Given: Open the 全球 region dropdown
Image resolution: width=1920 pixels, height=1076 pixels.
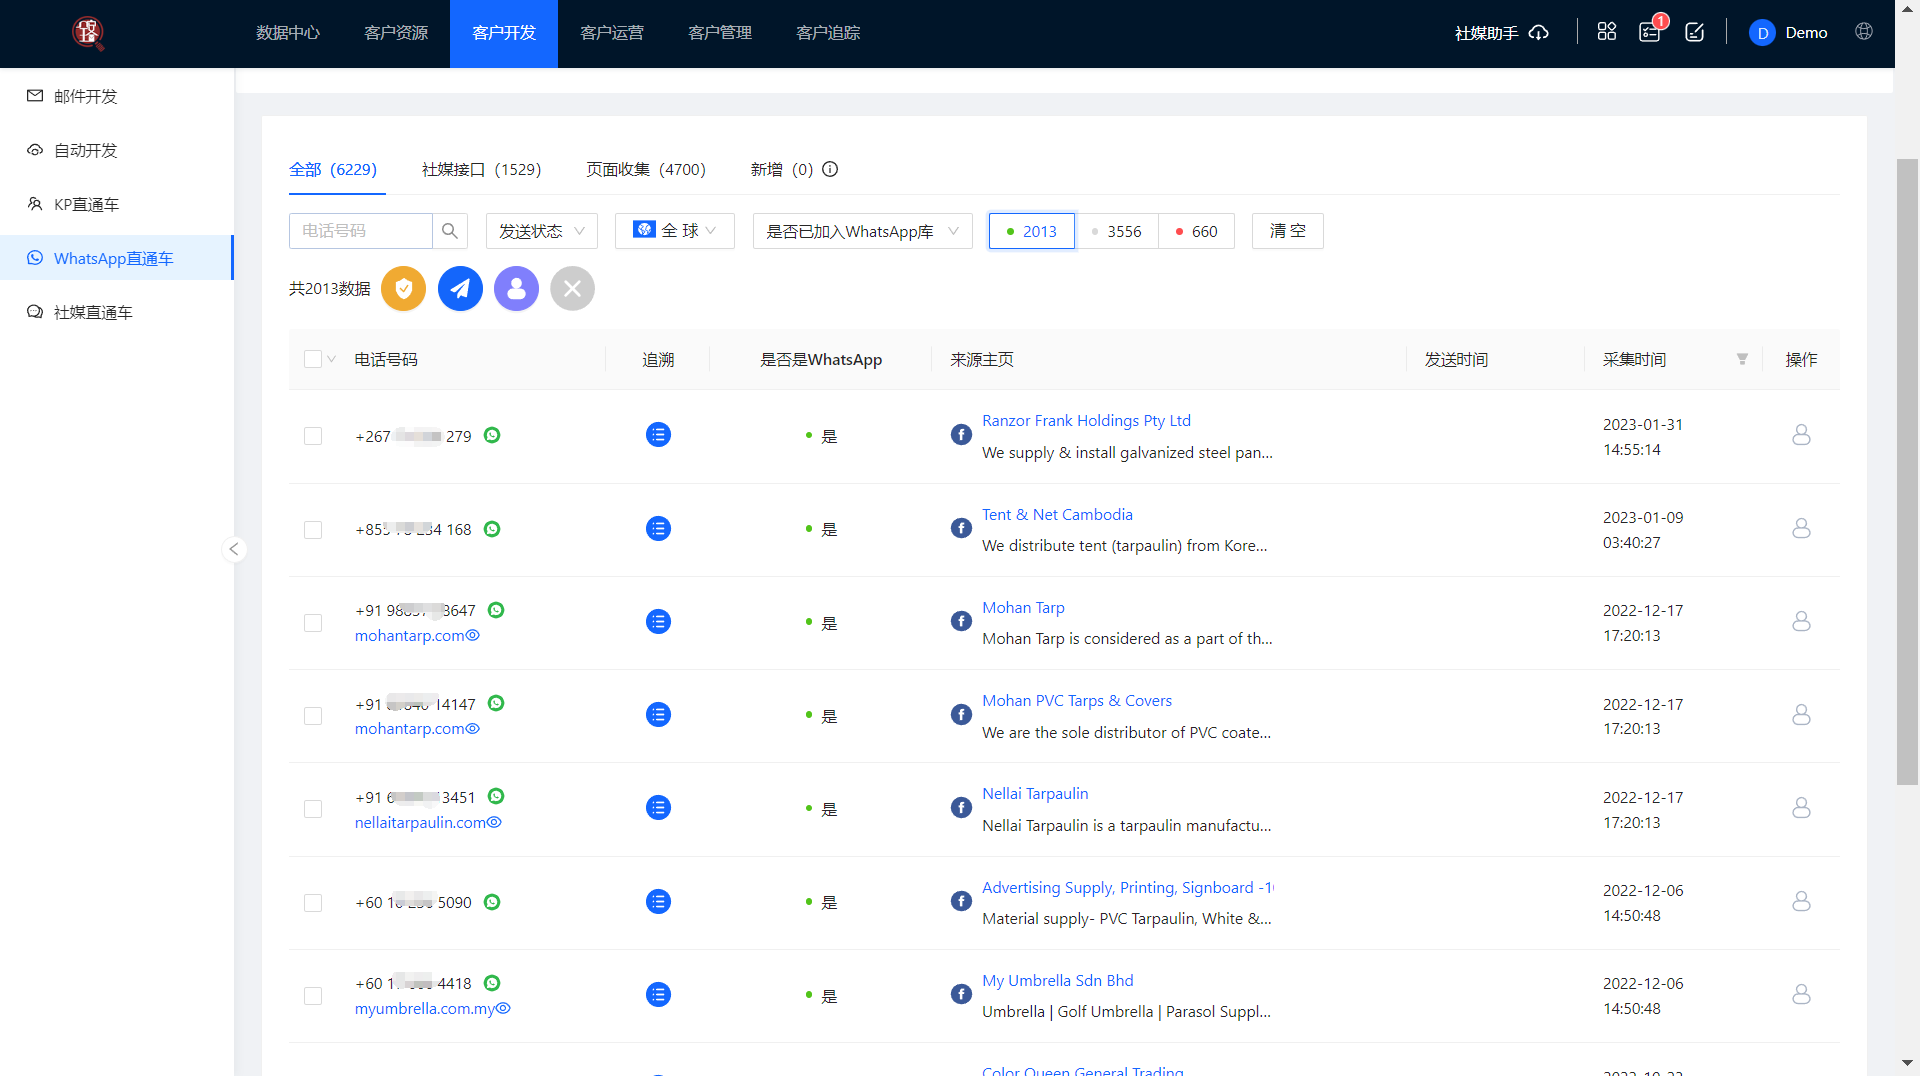Looking at the screenshot, I should pos(675,231).
